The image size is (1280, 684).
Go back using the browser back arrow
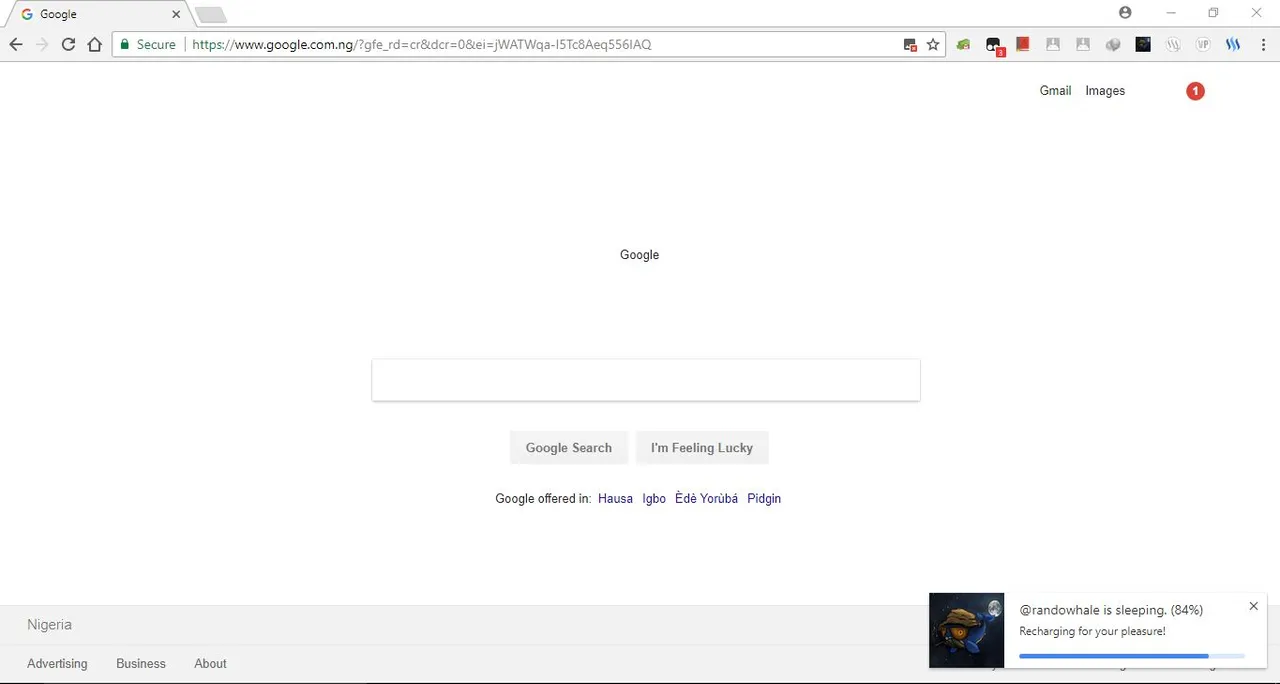[15, 44]
